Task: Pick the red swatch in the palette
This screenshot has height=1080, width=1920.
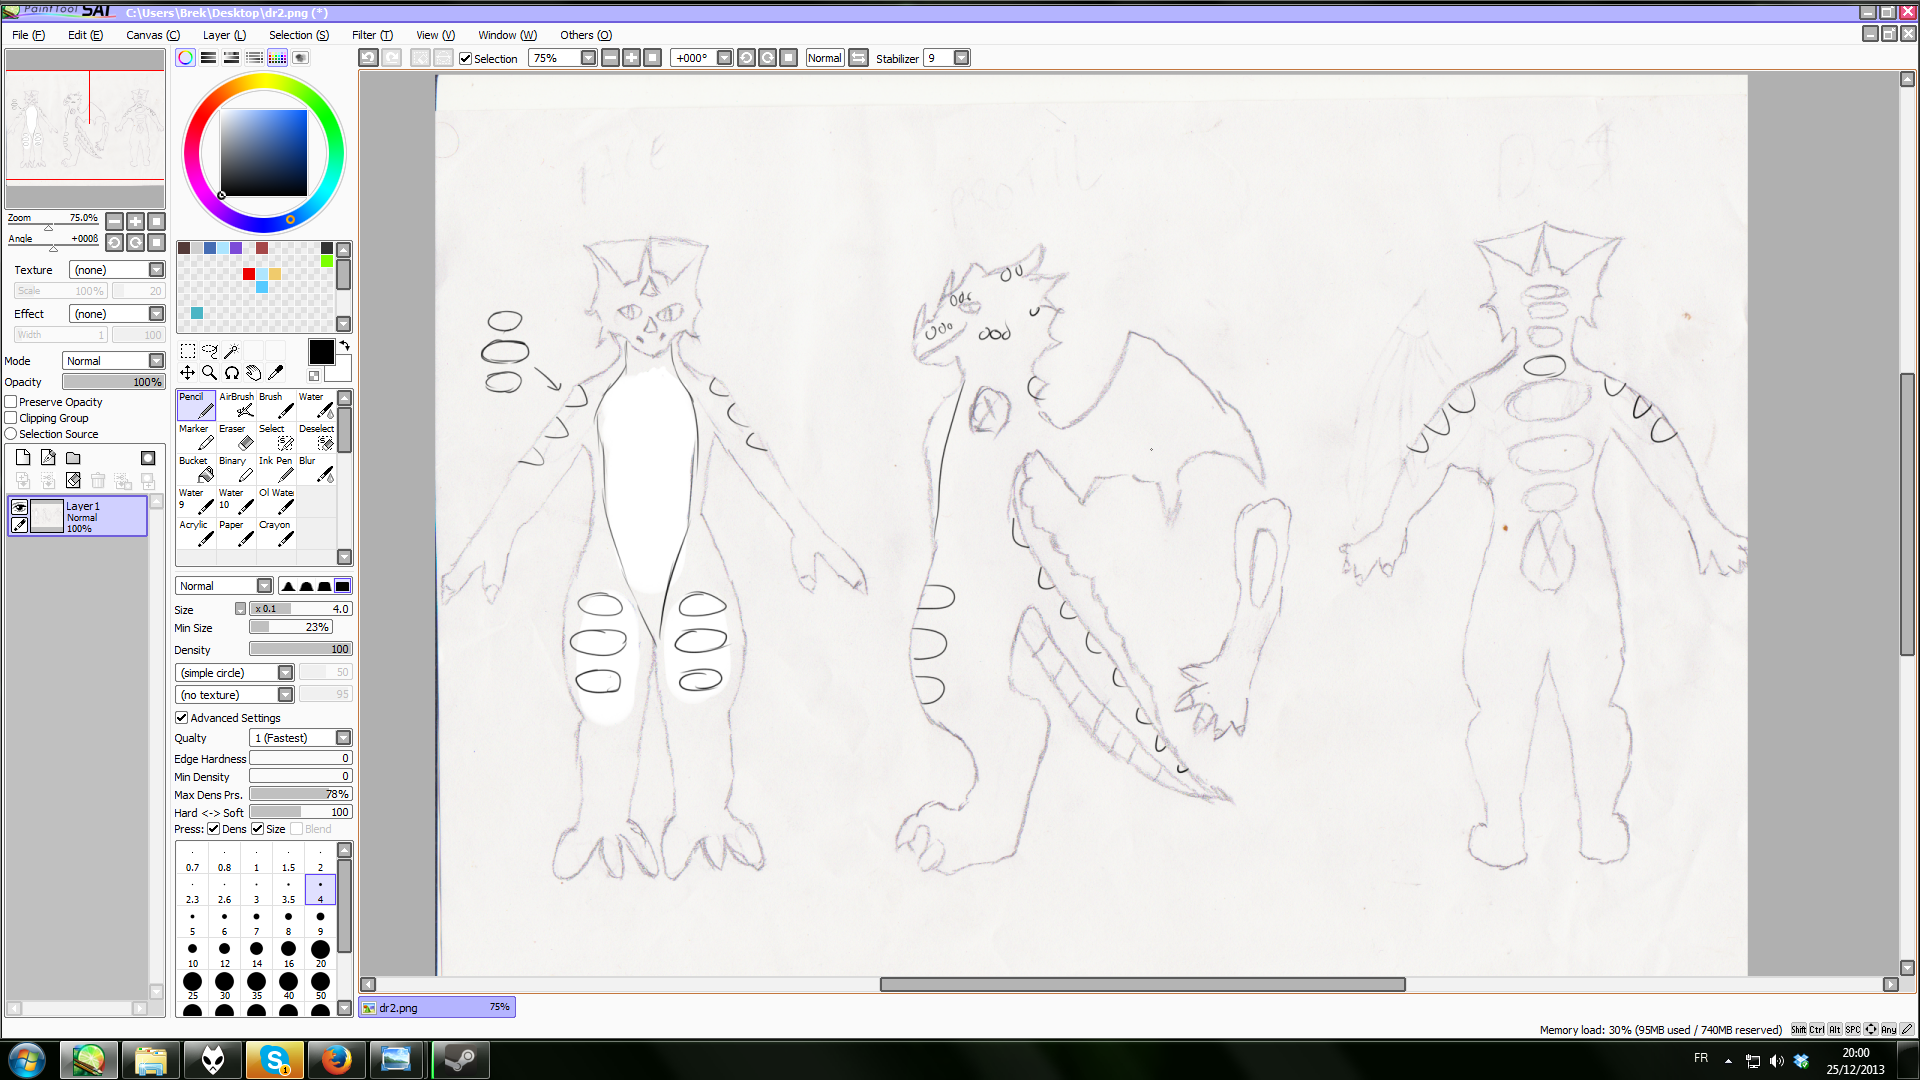Action: [249, 274]
